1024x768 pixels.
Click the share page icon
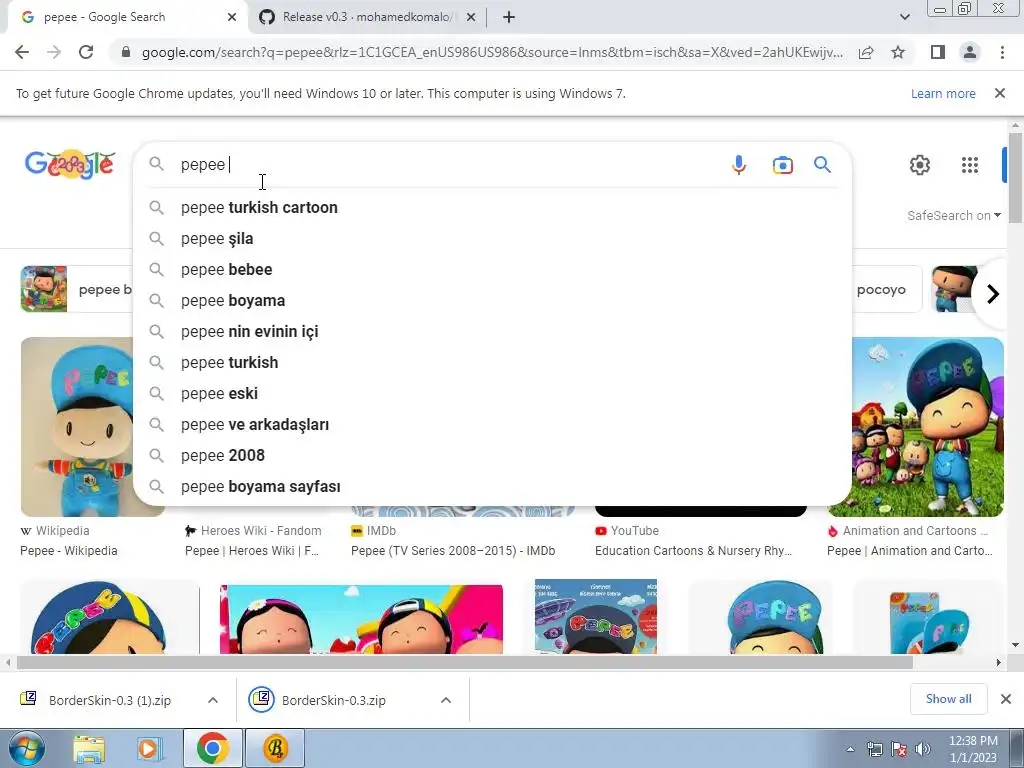coord(866,52)
